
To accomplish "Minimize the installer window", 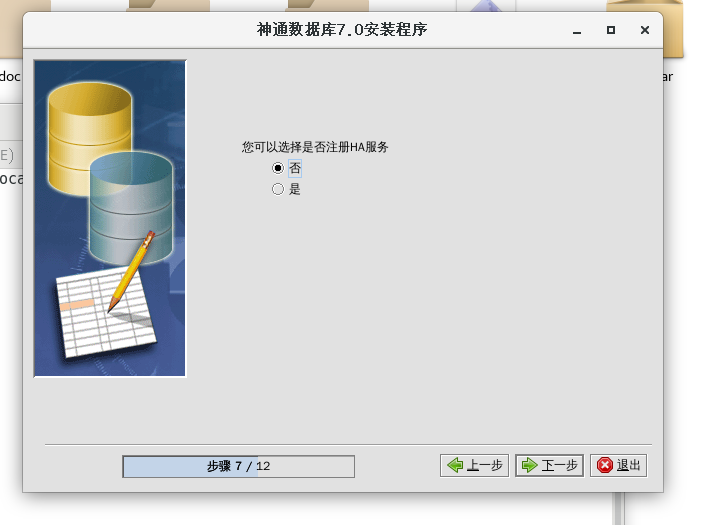I will tap(577, 30).
